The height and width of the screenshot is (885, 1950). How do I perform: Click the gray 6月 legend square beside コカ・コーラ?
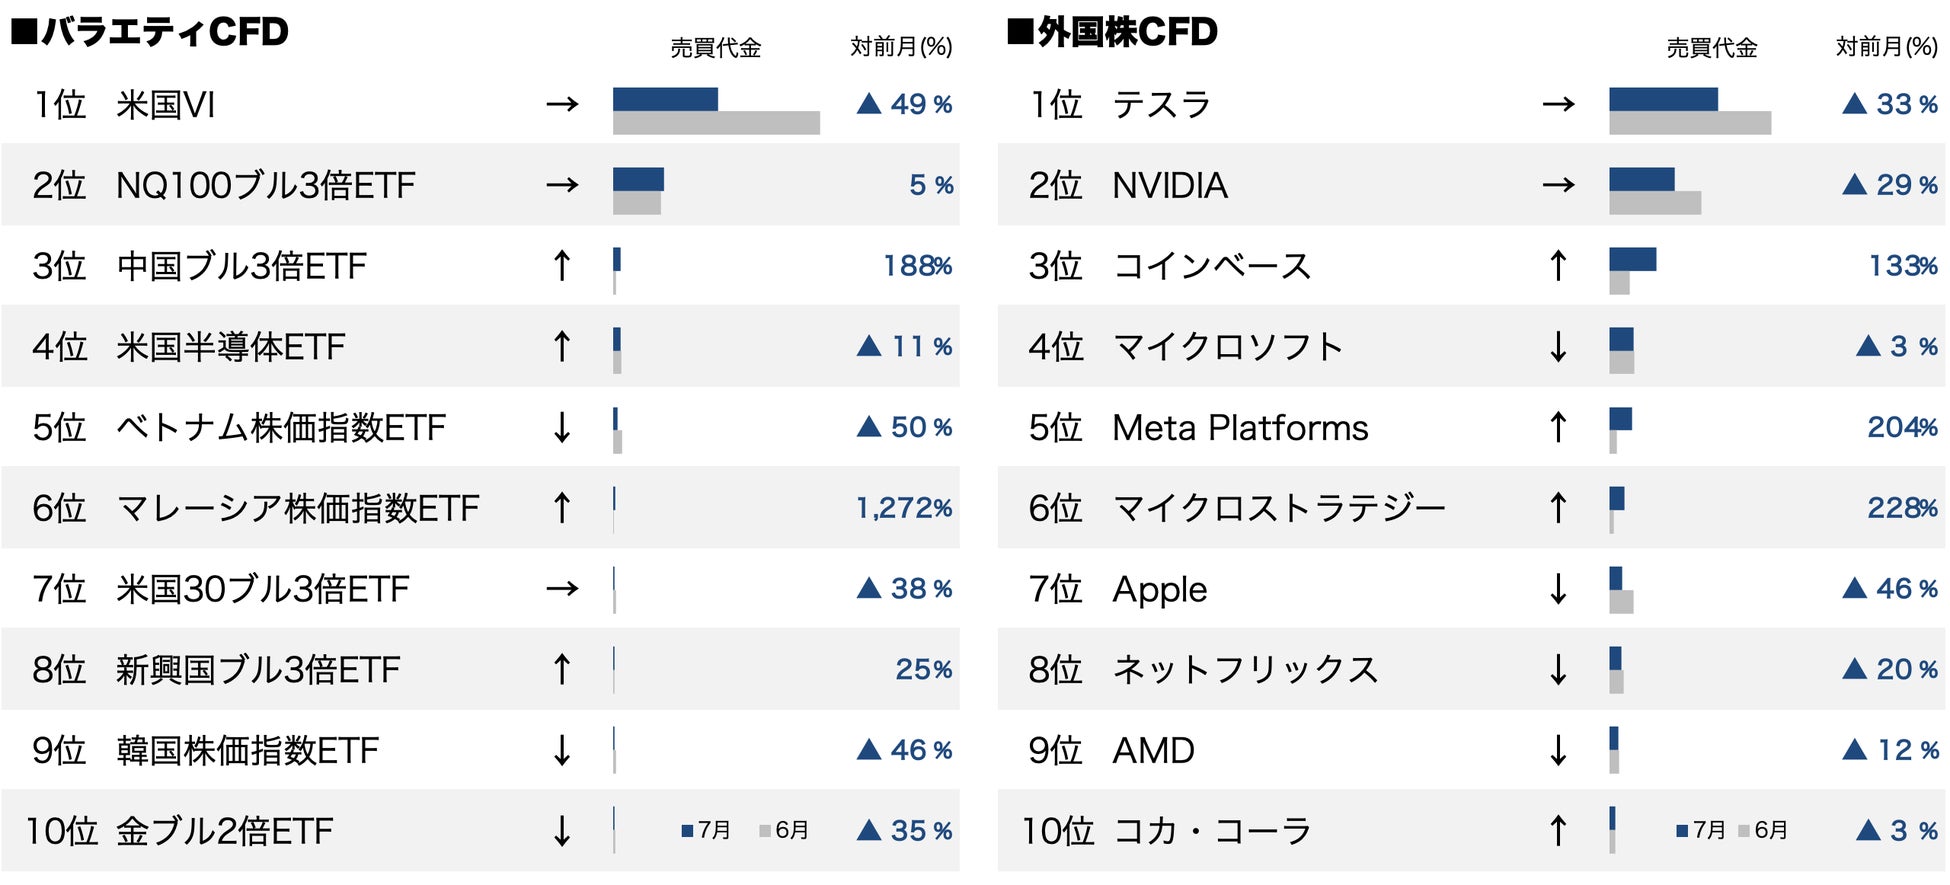(x=1744, y=831)
